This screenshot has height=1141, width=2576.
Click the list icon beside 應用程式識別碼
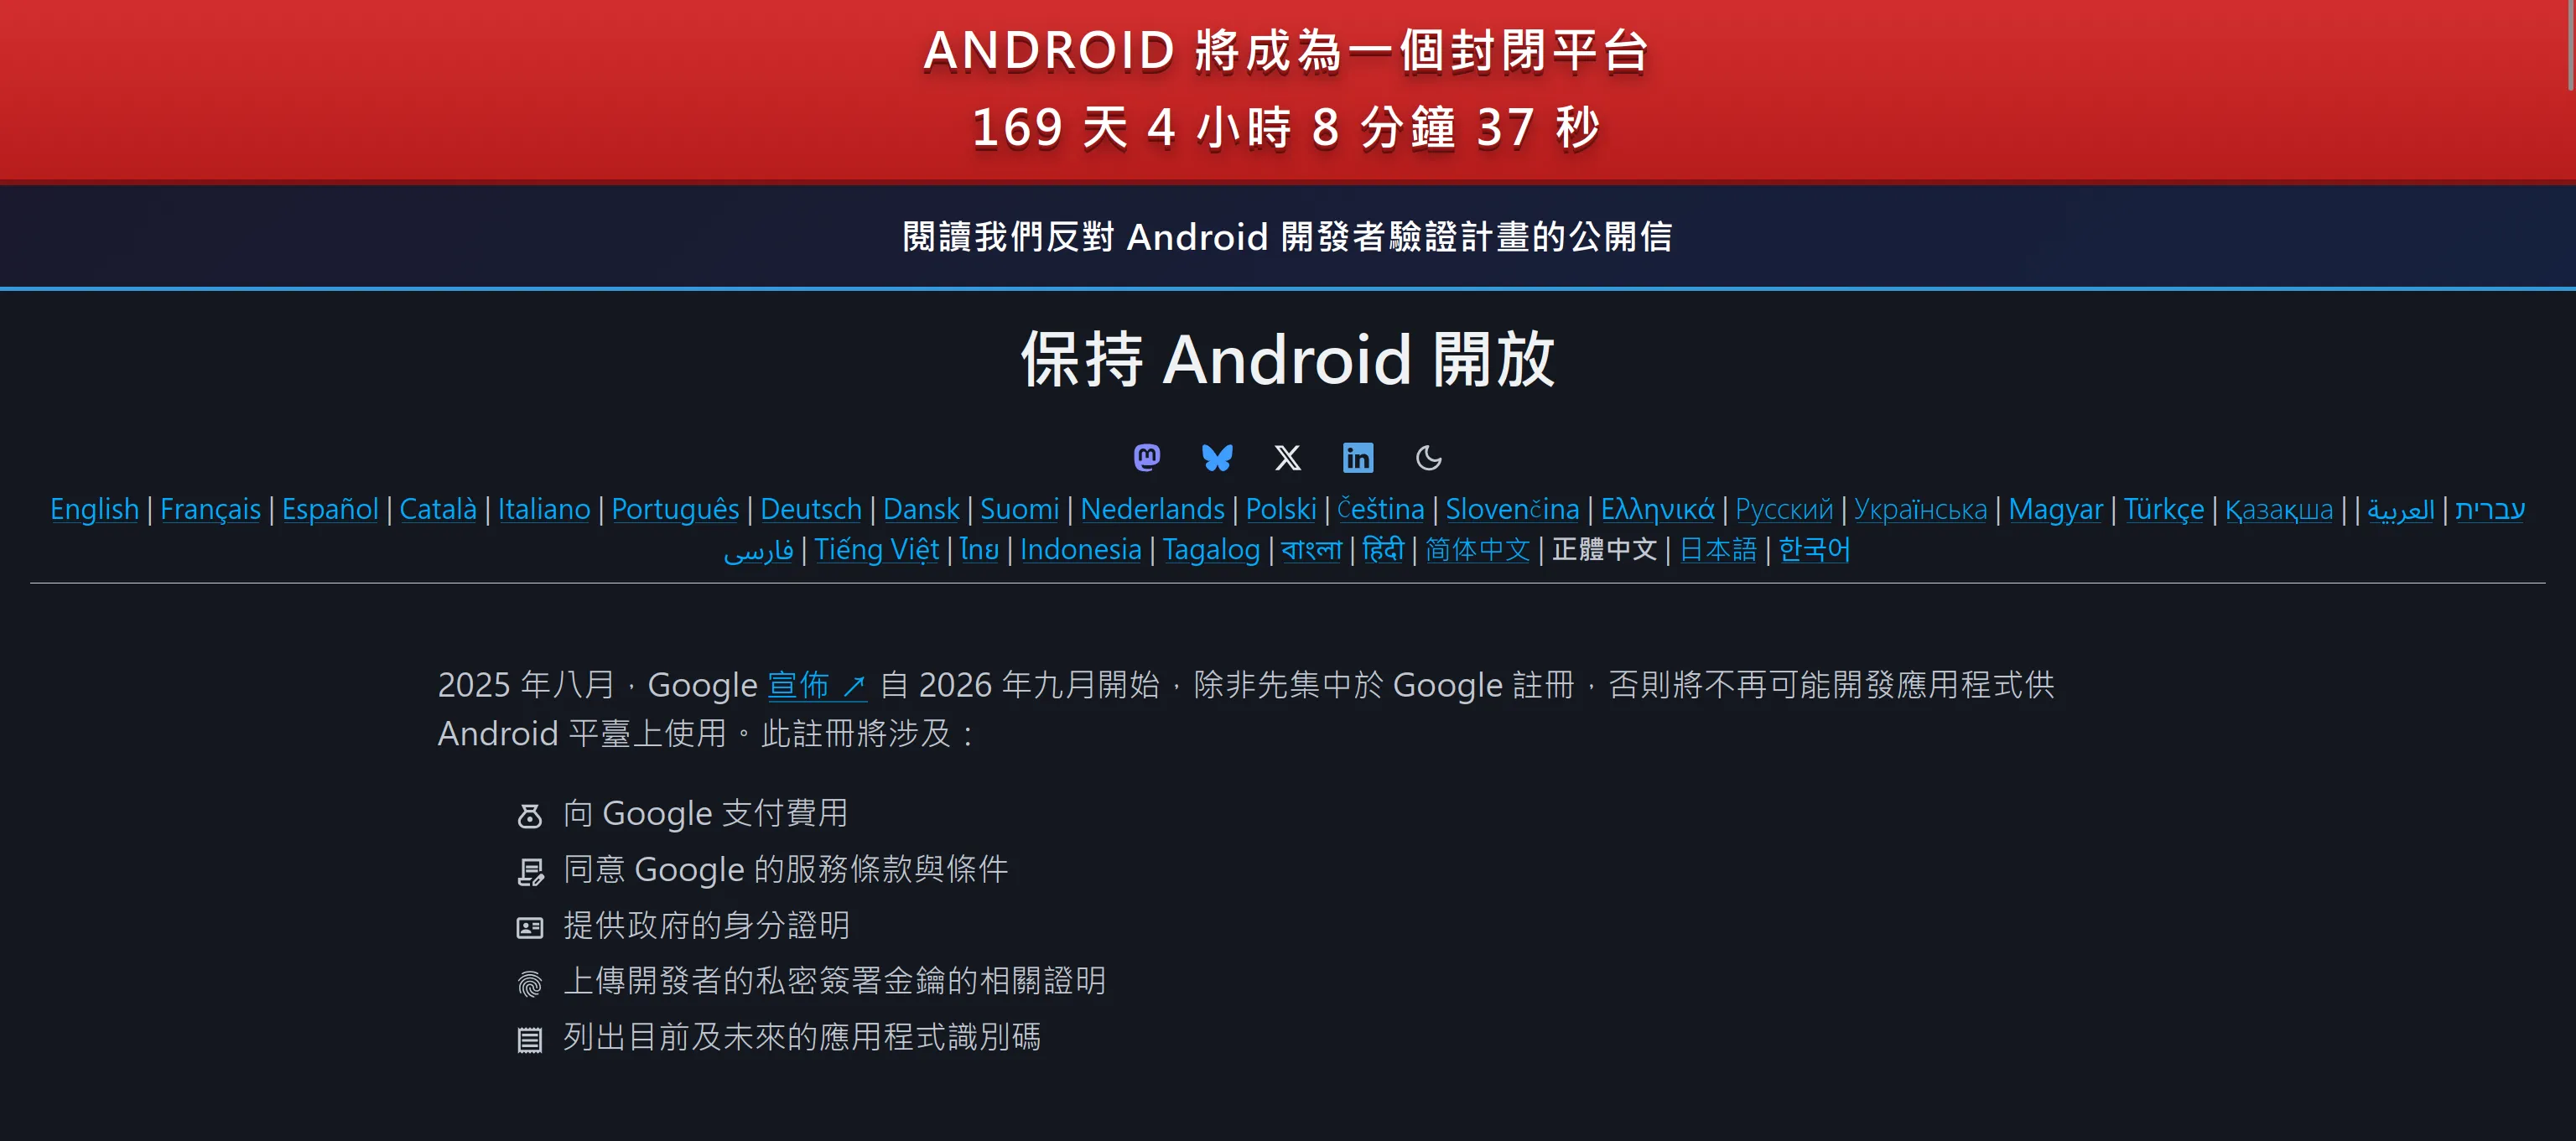click(529, 1039)
